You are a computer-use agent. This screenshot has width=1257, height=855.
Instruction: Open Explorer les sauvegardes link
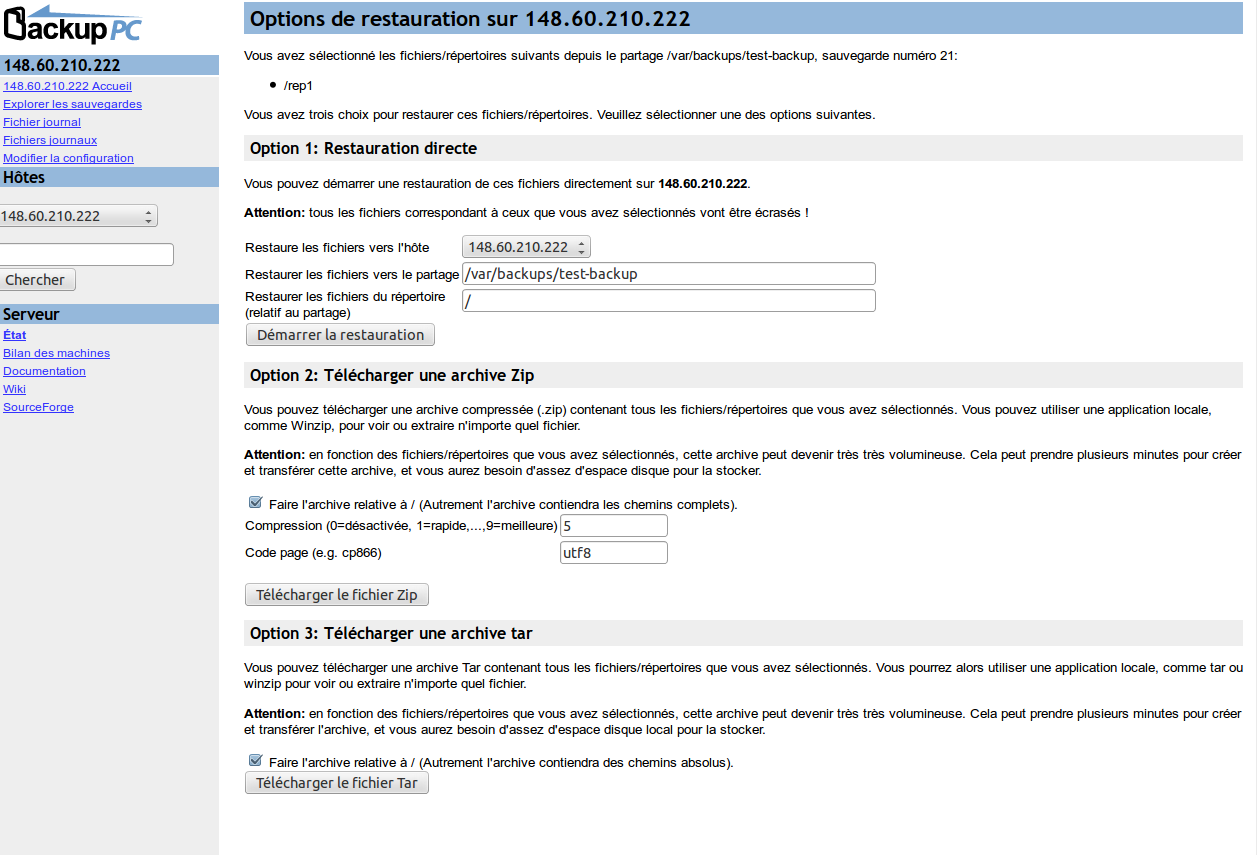pos(72,104)
